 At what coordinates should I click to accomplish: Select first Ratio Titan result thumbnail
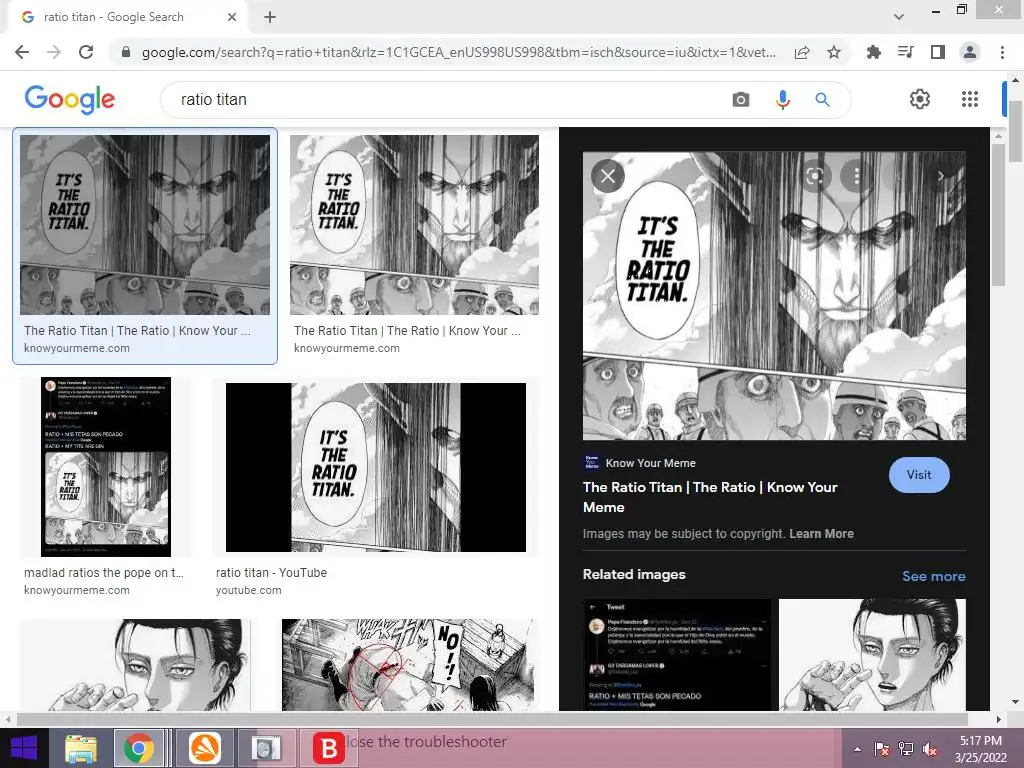coord(145,225)
